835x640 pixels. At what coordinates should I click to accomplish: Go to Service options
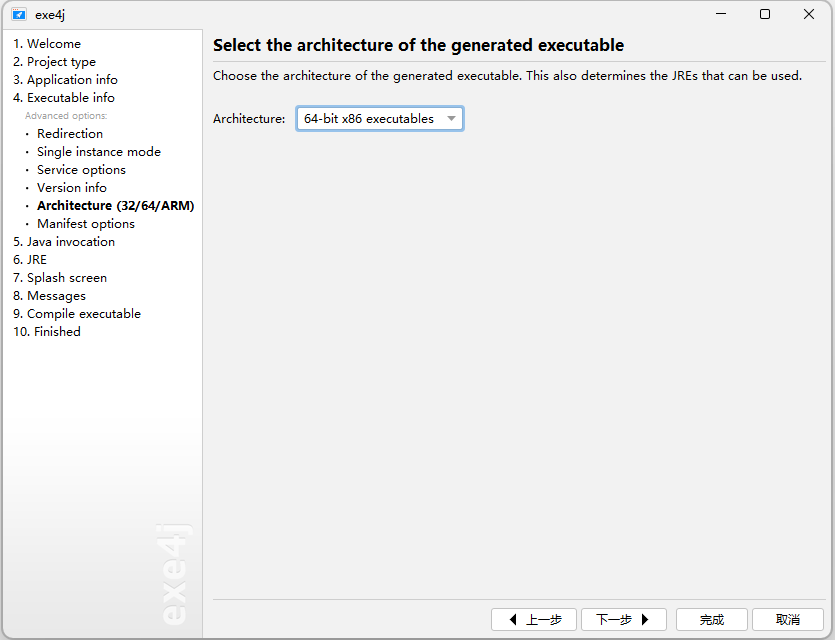point(81,170)
